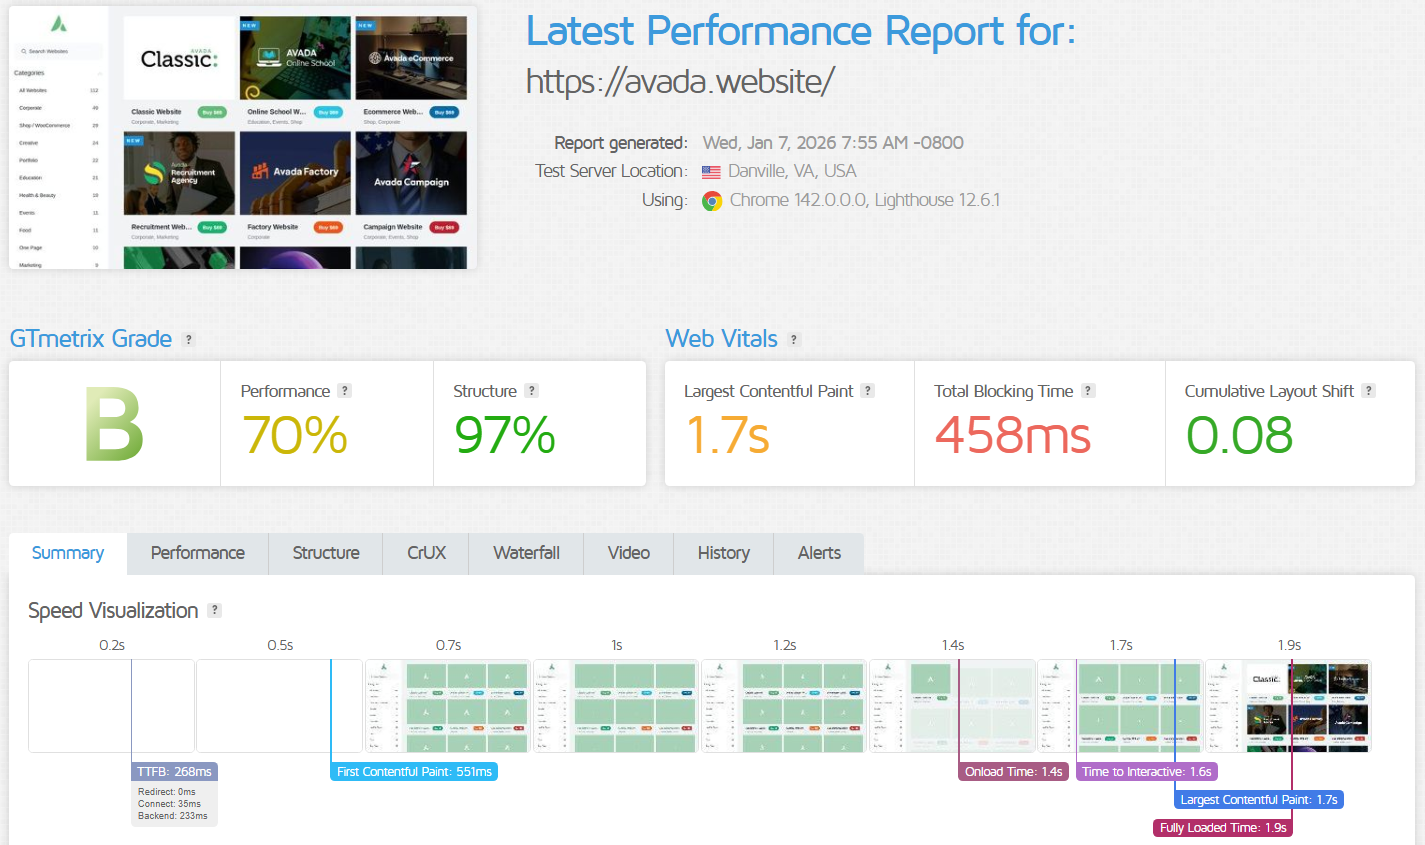
Task: Click the help icon next to Structure score
Action: (x=532, y=391)
